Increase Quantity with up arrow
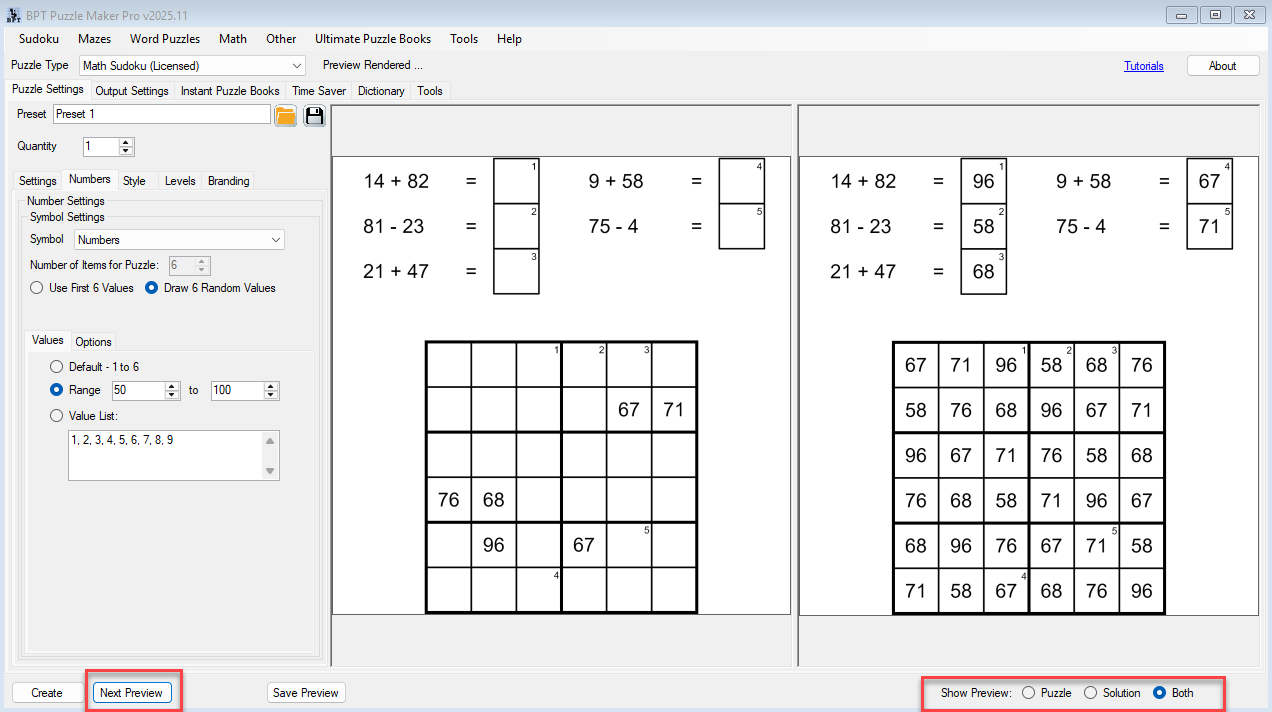This screenshot has height=712, width=1272. point(126,142)
